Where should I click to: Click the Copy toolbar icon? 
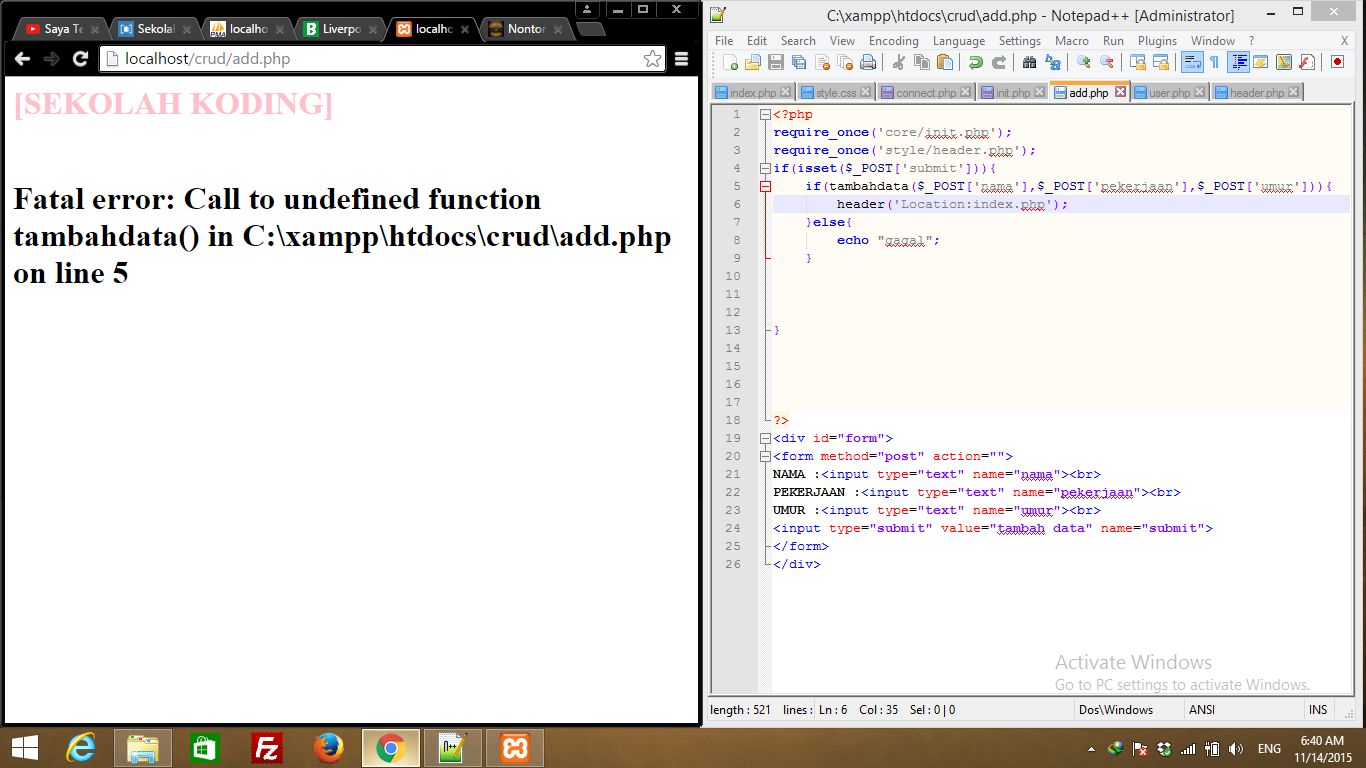tap(921, 62)
